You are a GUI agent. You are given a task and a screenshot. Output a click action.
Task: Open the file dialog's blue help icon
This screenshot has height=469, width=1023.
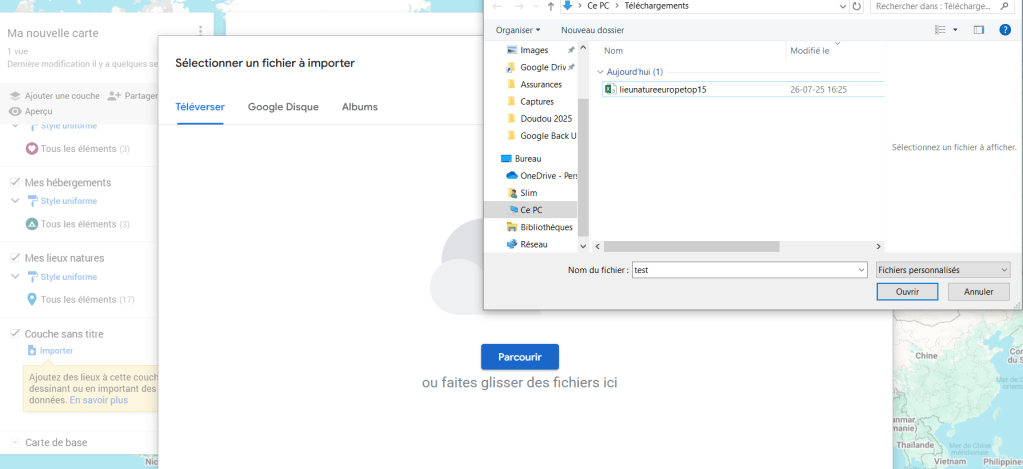coord(1005,30)
